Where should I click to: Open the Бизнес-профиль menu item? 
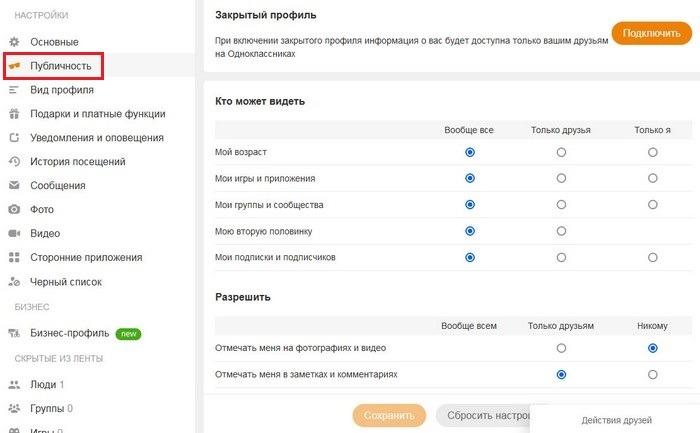click(70, 333)
